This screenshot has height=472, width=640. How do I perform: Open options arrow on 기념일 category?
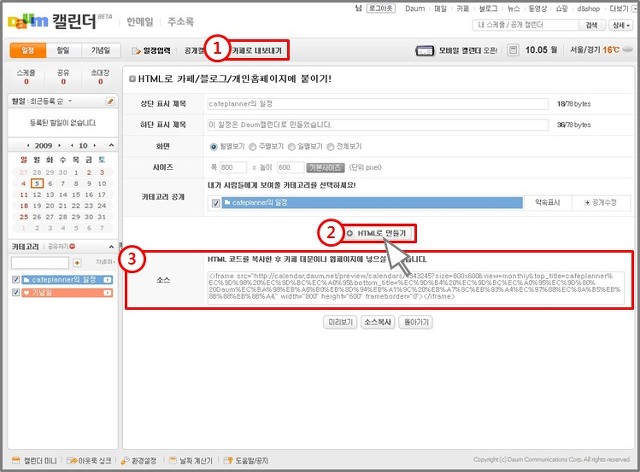107,293
